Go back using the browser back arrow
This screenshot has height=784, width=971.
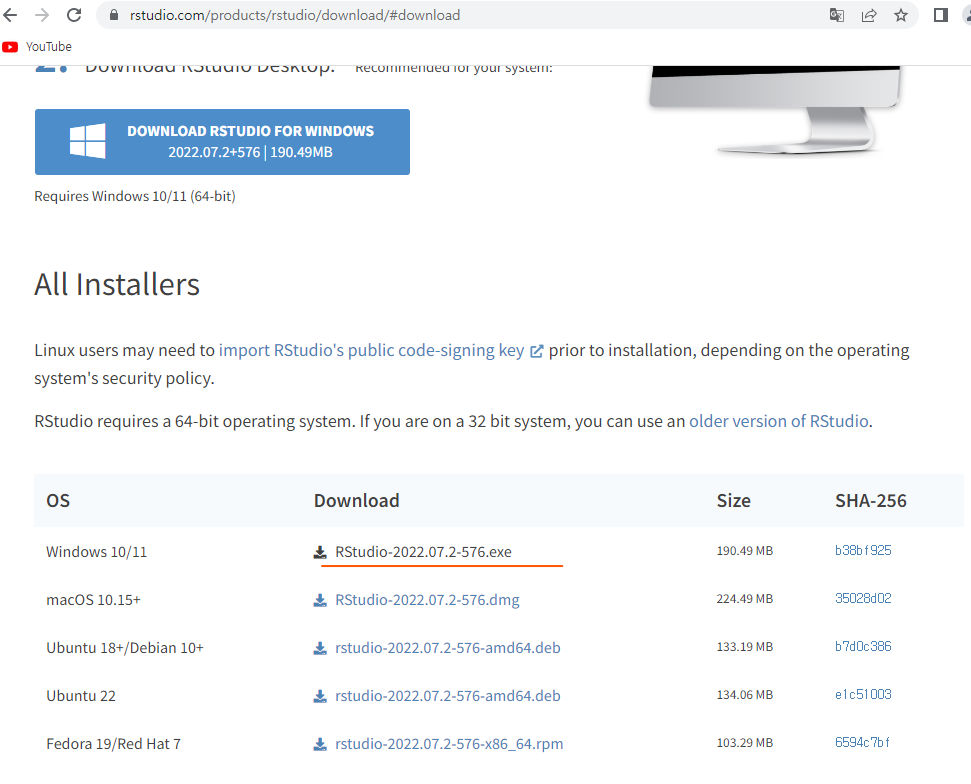[x=10, y=15]
